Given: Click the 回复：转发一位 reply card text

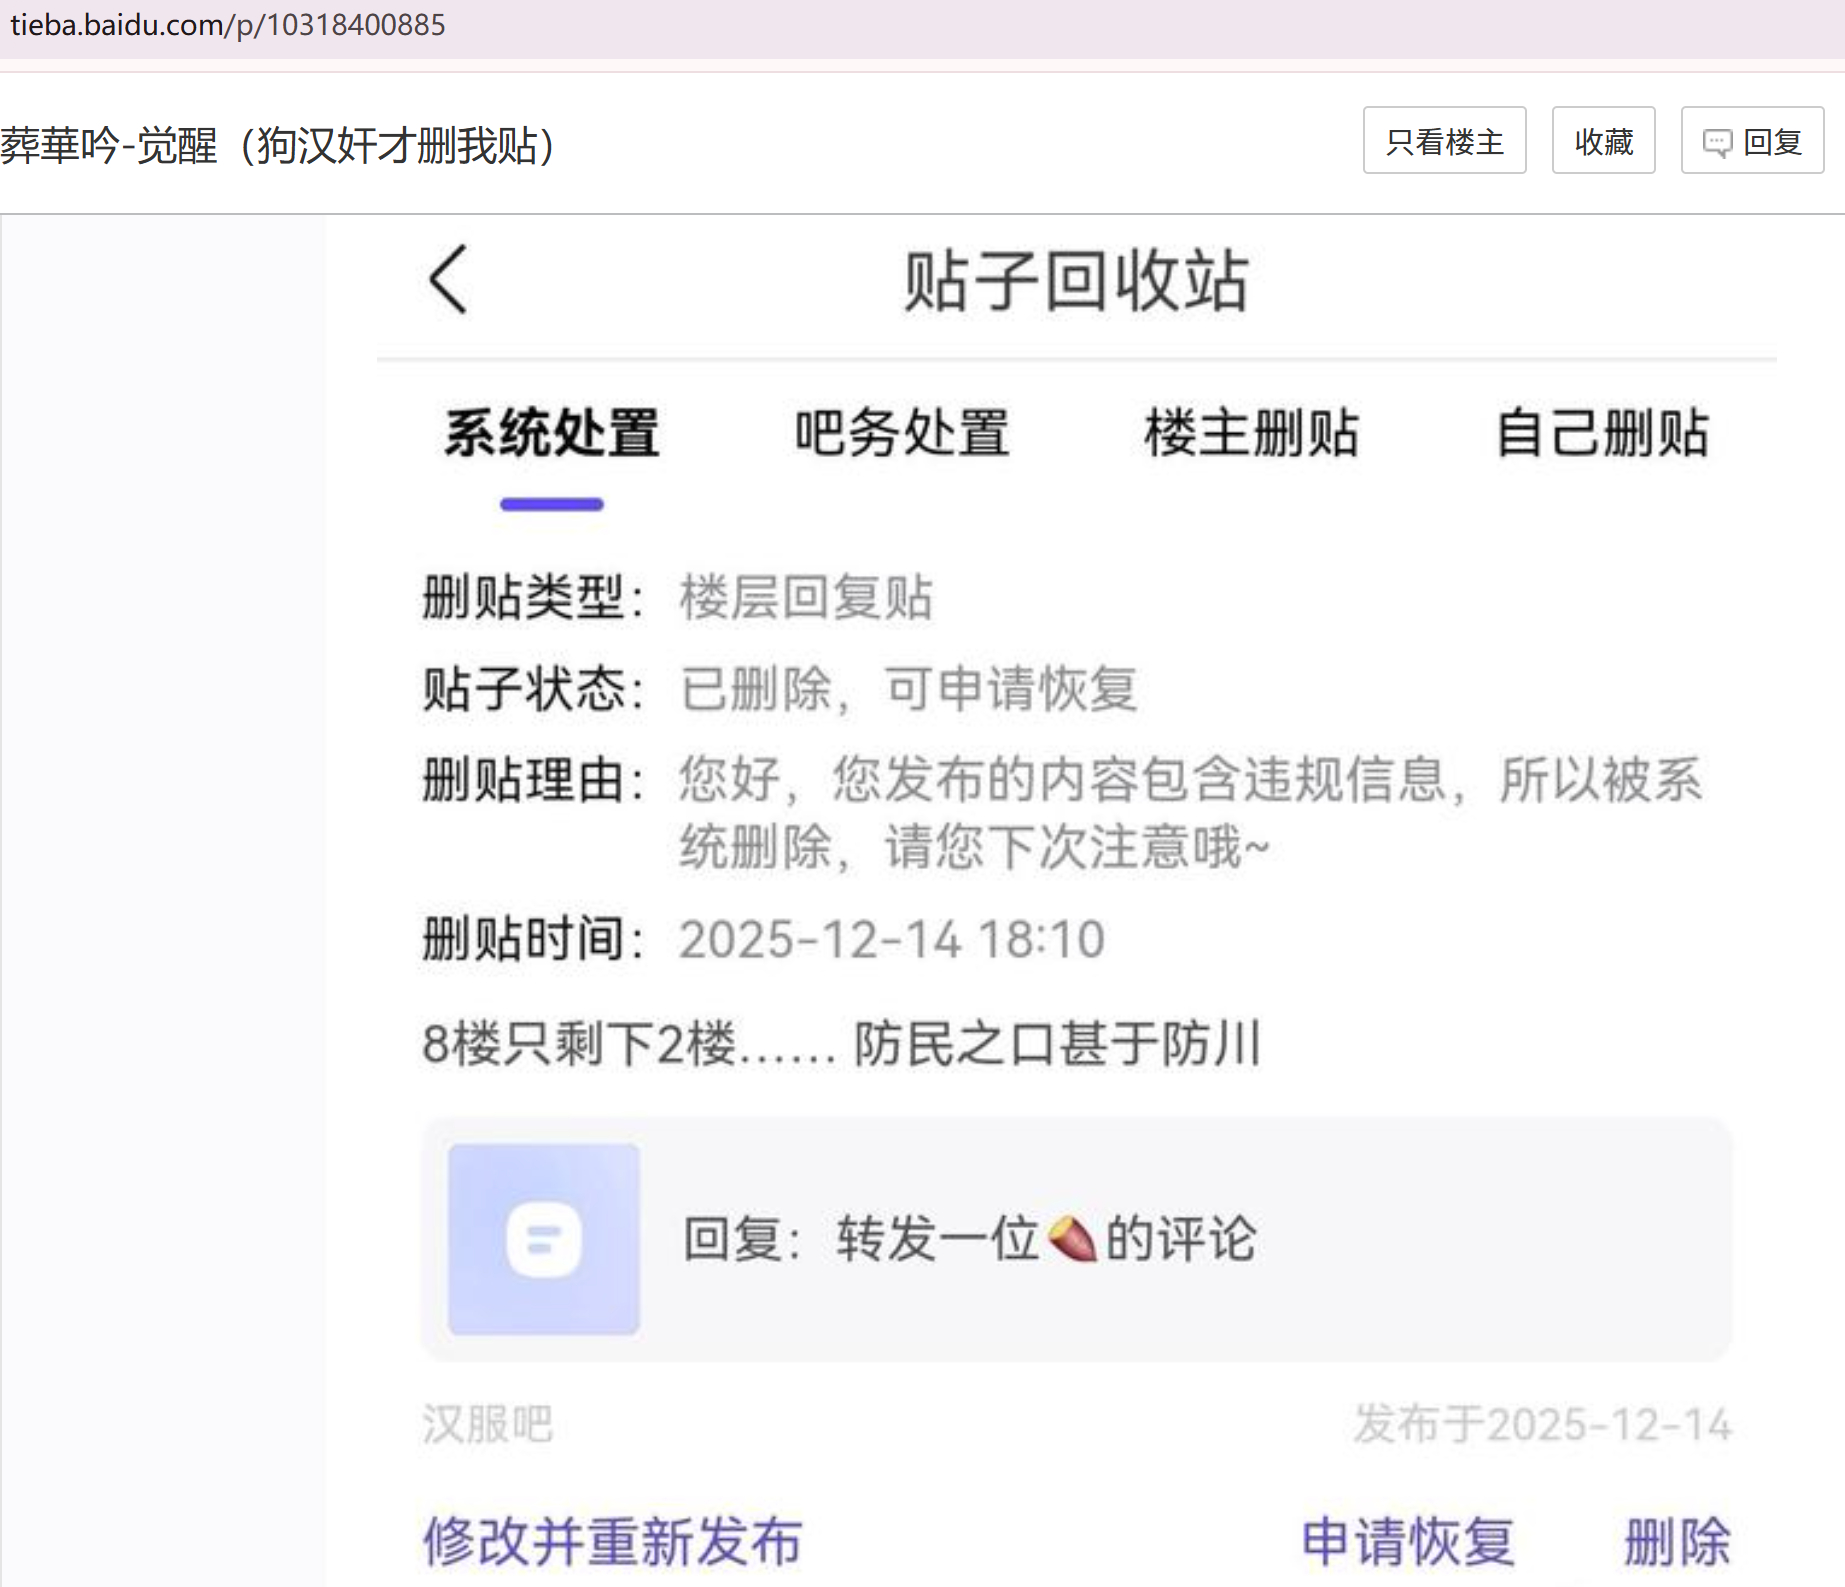Looking at the screenshot, I should click(968, 1239).
